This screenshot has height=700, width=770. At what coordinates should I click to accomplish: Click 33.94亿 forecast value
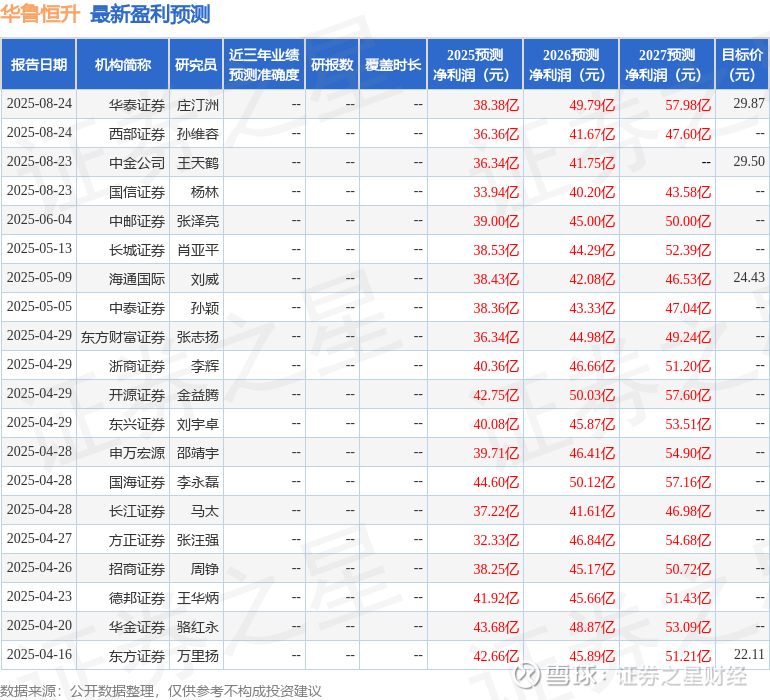coord(495,192)
